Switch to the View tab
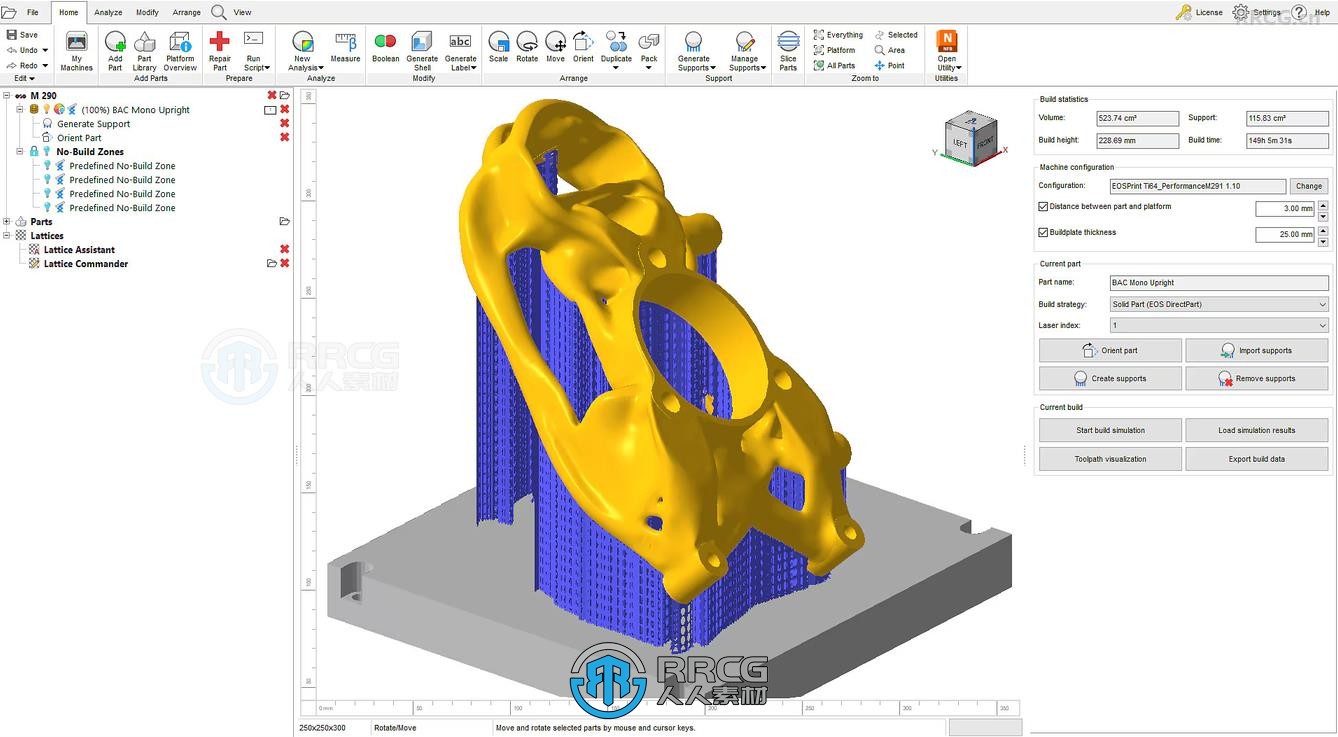The width and height of the screenshot is (1338, 737). (243, 13)
